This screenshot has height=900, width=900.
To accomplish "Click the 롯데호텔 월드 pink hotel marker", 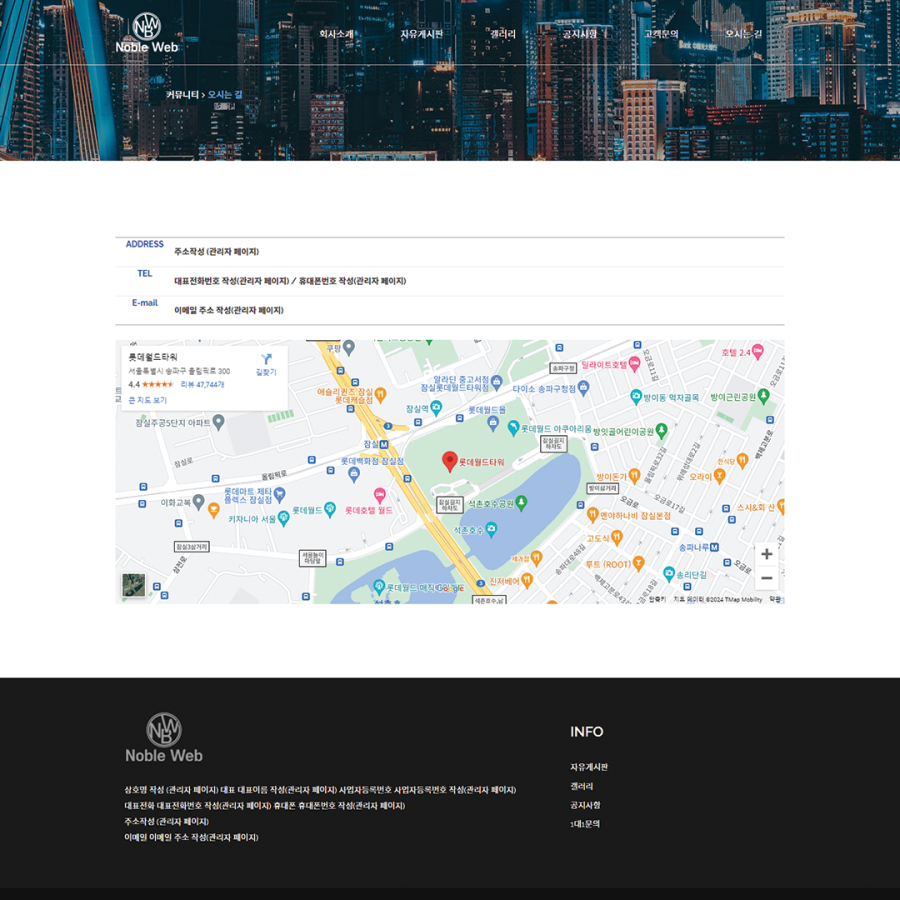I will pos(380,495).
